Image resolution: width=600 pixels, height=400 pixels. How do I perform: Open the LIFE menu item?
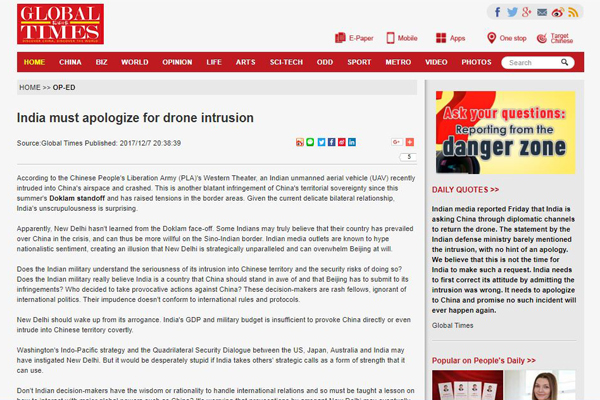214,62
